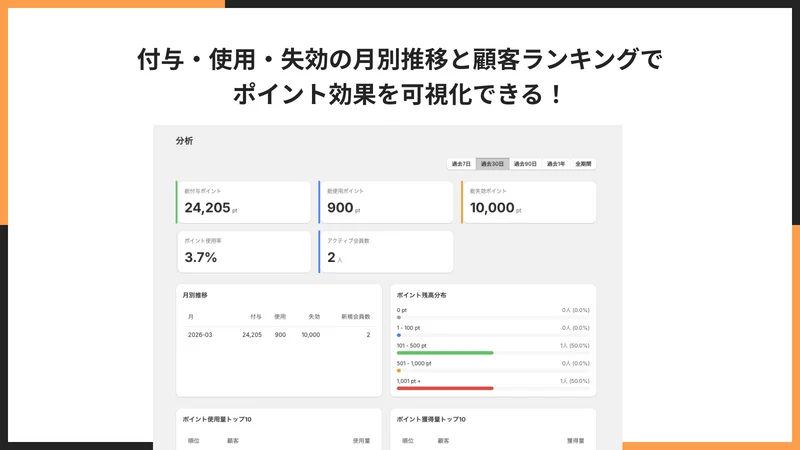Click the 総付与ポイント 24,205 card
800x450 pixels.
pos(243,202)
